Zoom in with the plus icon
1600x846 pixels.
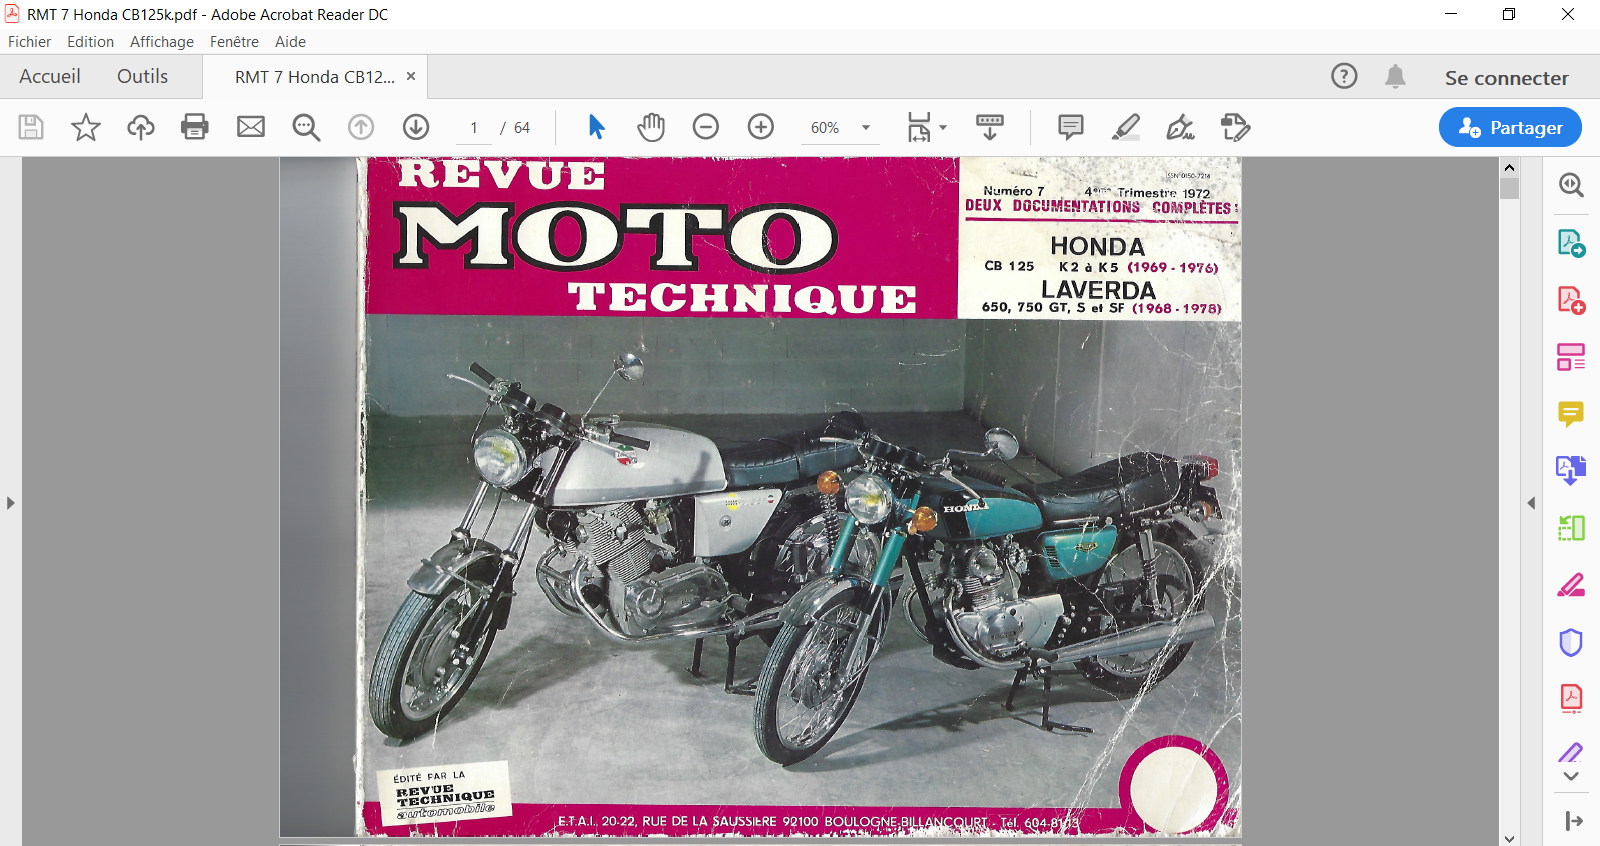click(761, 127)
